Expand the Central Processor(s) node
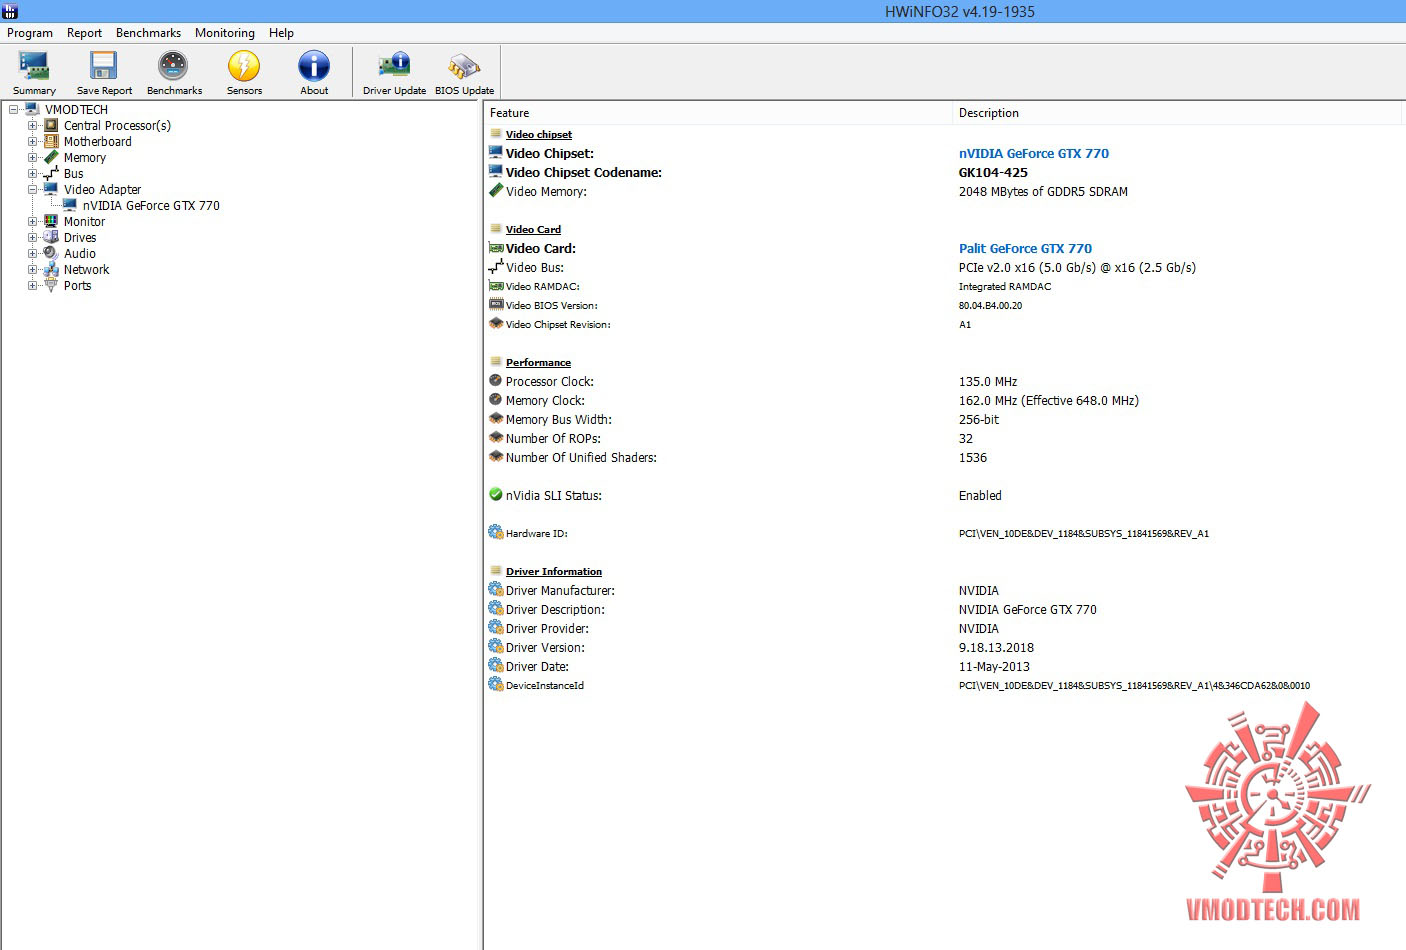The image size is (1406, 950). click(x=33, y=126)
